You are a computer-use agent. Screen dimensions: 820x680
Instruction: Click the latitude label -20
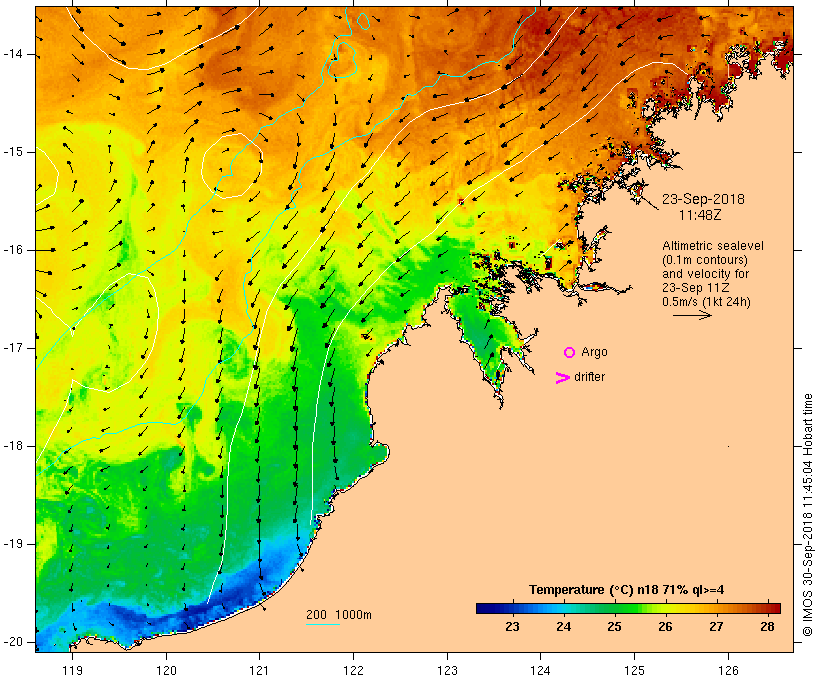[13, 642]
